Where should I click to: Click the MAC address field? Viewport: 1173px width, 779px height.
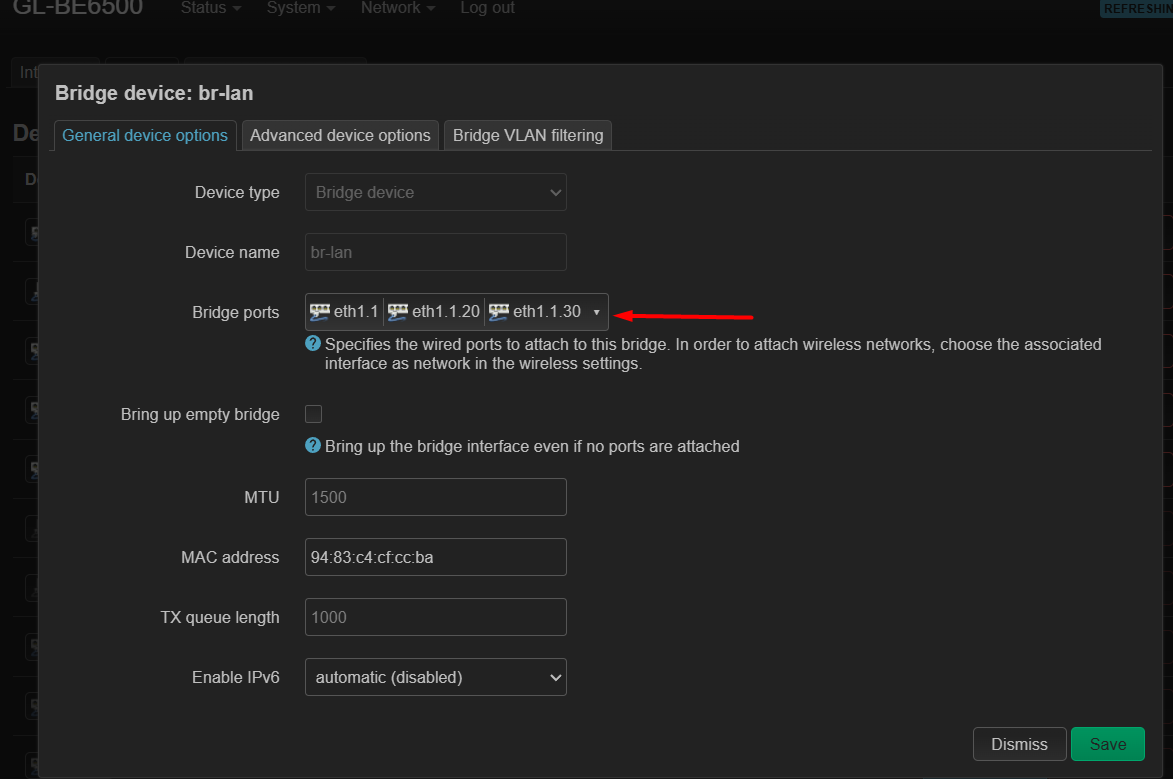click(x=435, y=557)
